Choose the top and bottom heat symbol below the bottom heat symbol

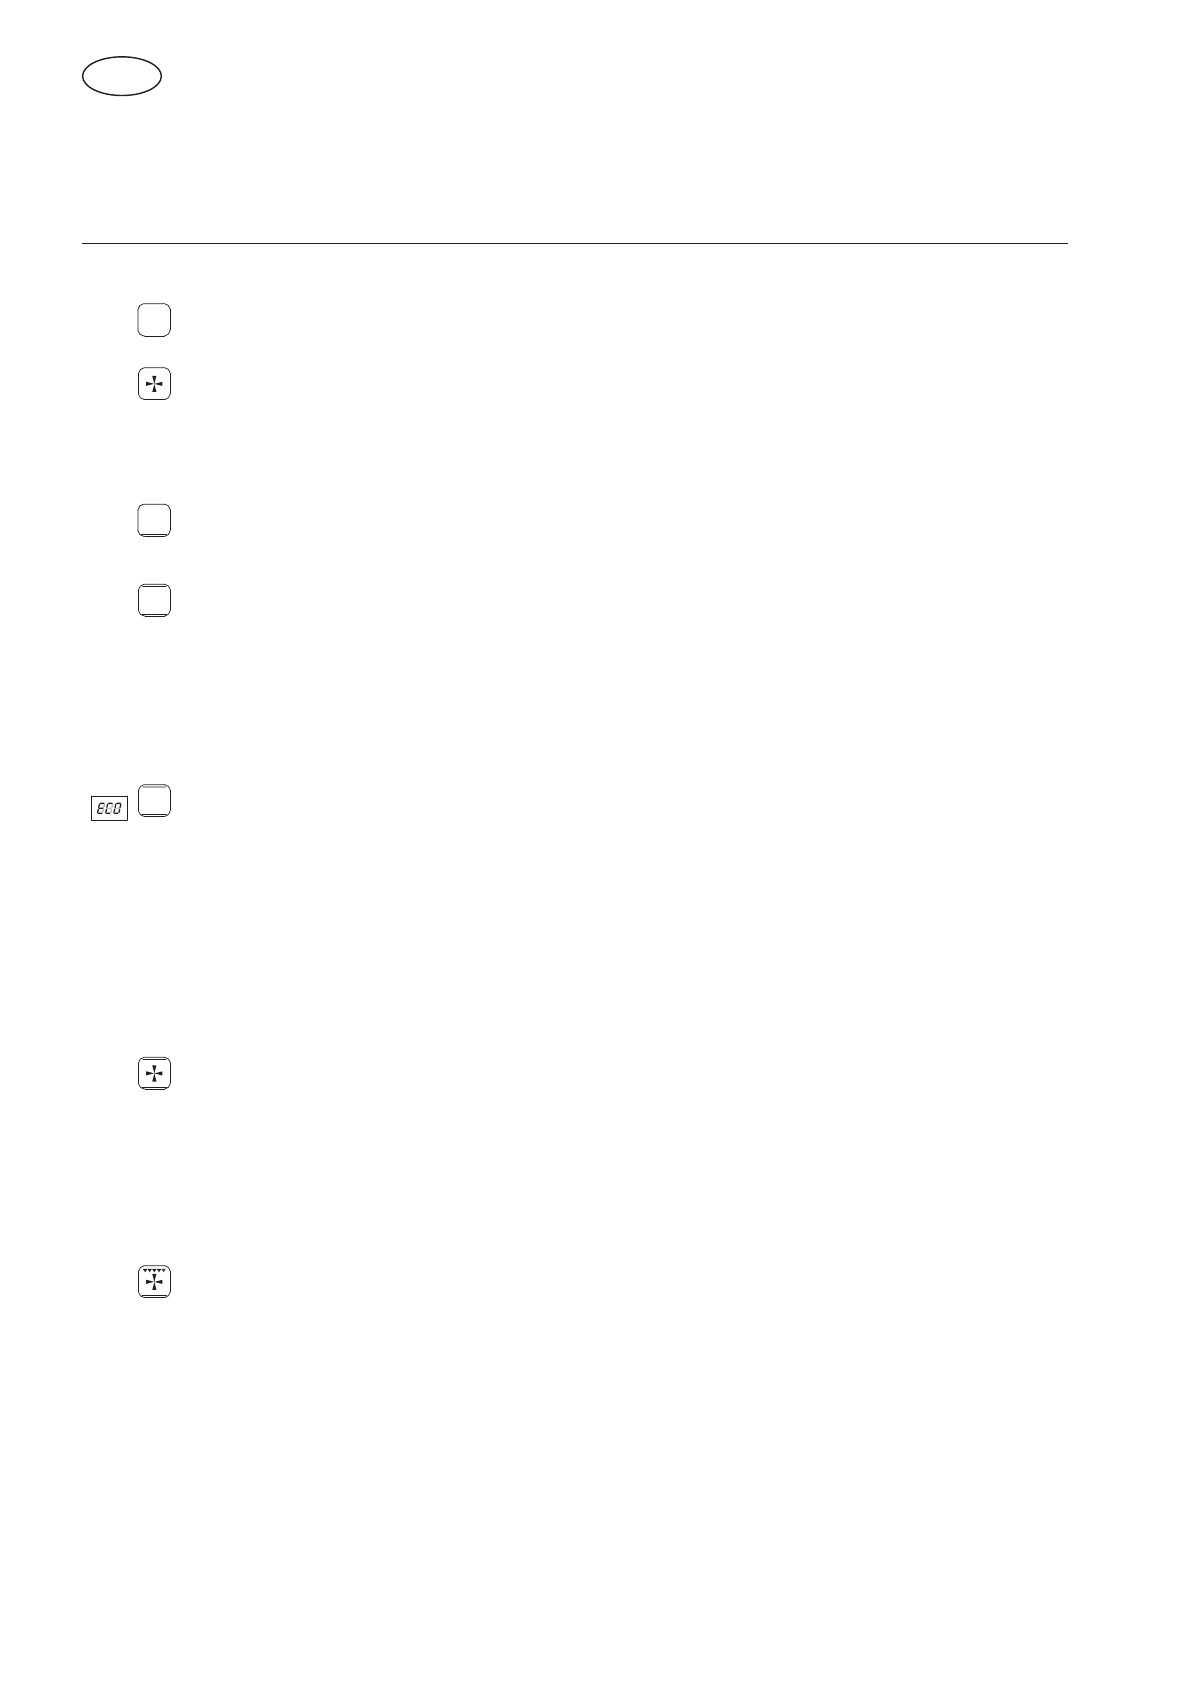tap(154, 600)
